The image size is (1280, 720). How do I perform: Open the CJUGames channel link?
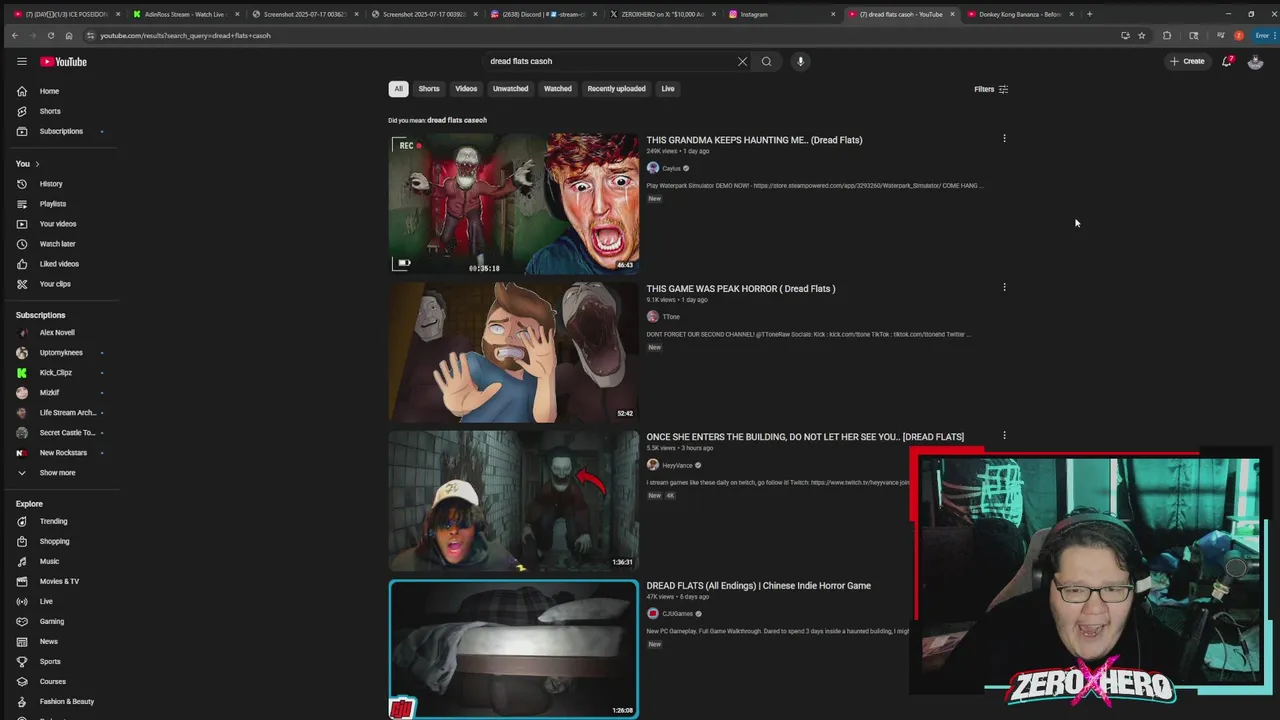coord(677,614)
